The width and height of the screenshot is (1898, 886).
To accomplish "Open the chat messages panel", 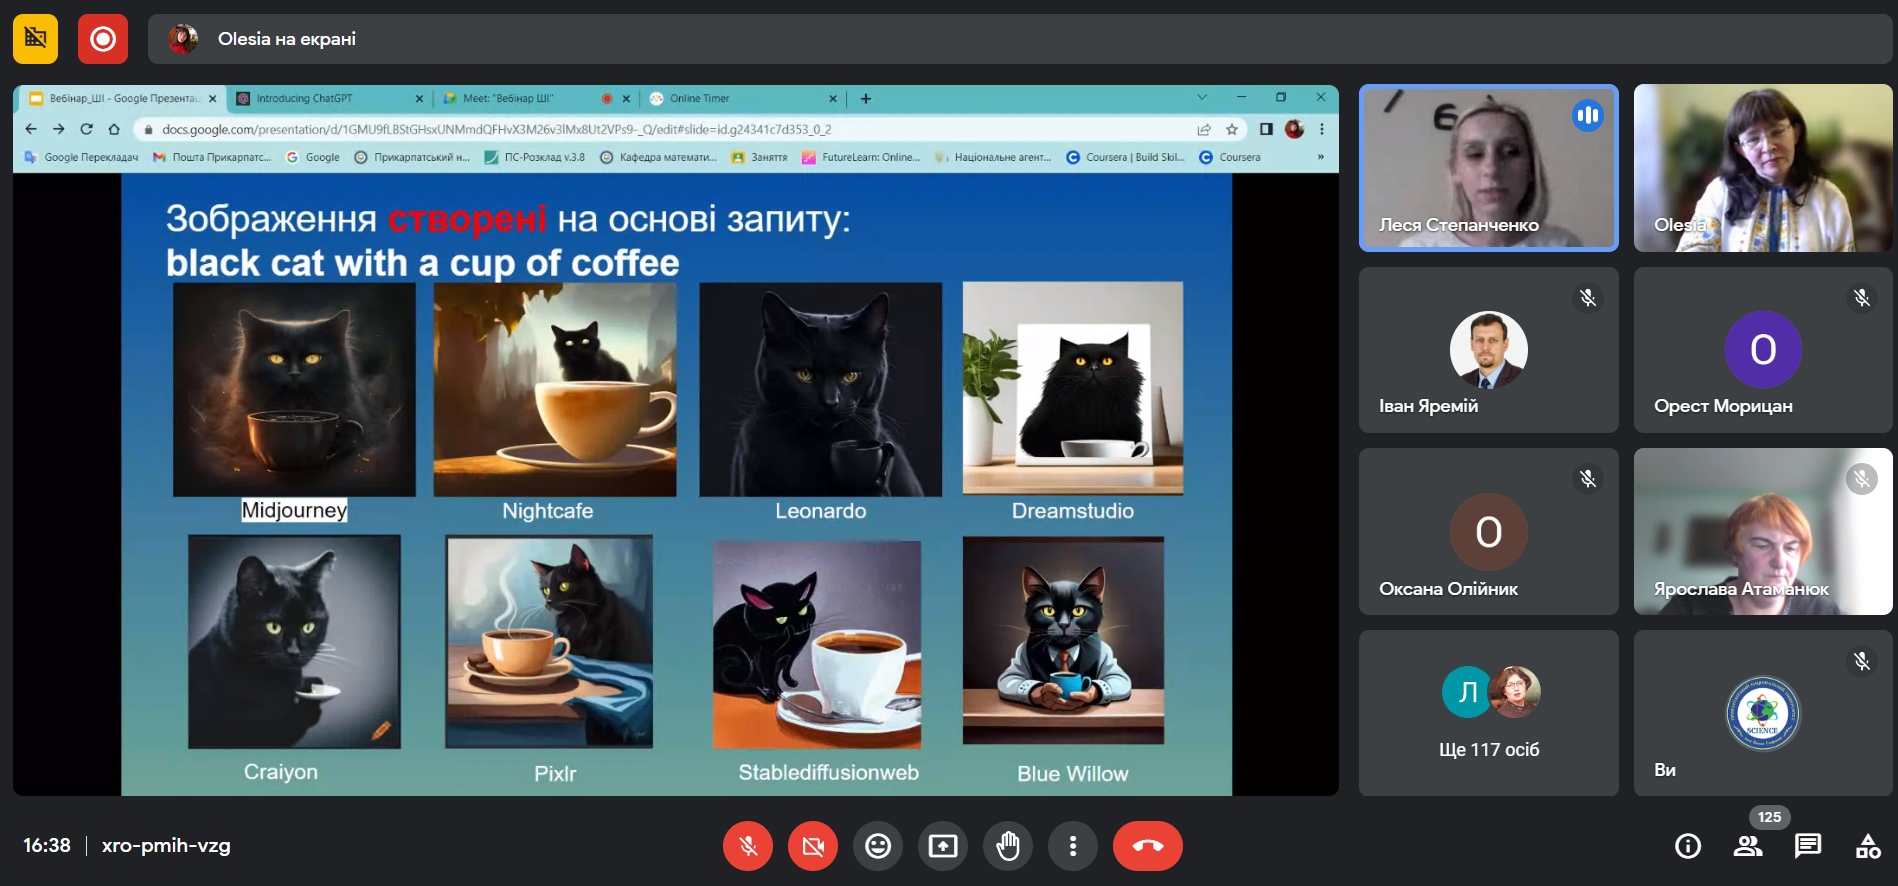I will pyautogui.click(x=1807, y=846).
